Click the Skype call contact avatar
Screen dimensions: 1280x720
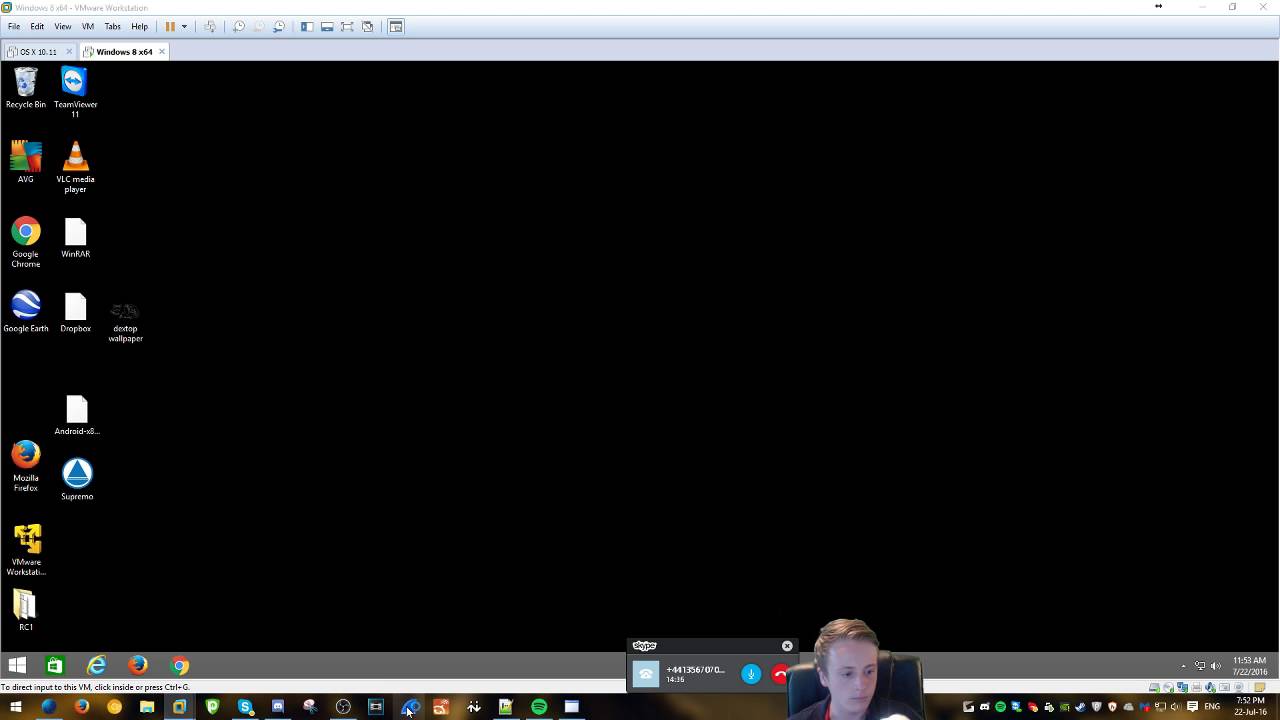coord(646,674)
